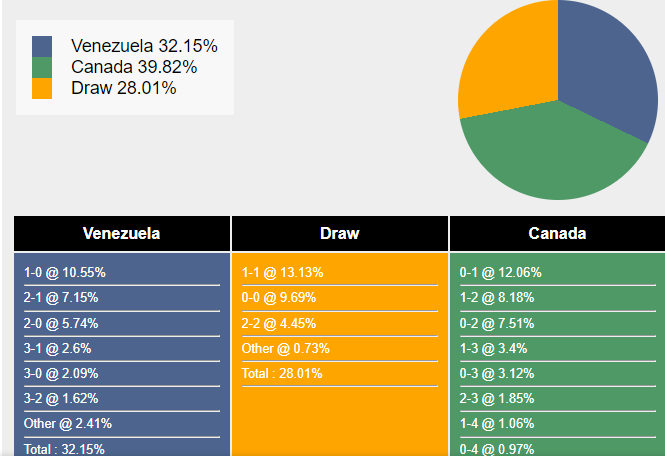Image resolution: width=665 pixels, height=456 pixels.
Task: Click the green Canada pie slice
Action: click(x=550, y=155)
